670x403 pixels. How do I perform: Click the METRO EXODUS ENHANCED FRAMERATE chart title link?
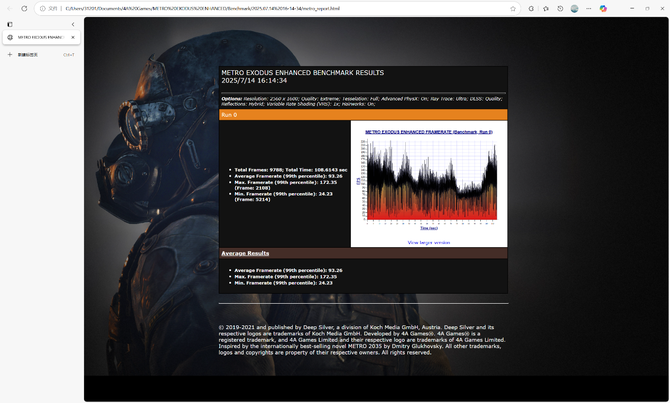[x=429, y=132]
